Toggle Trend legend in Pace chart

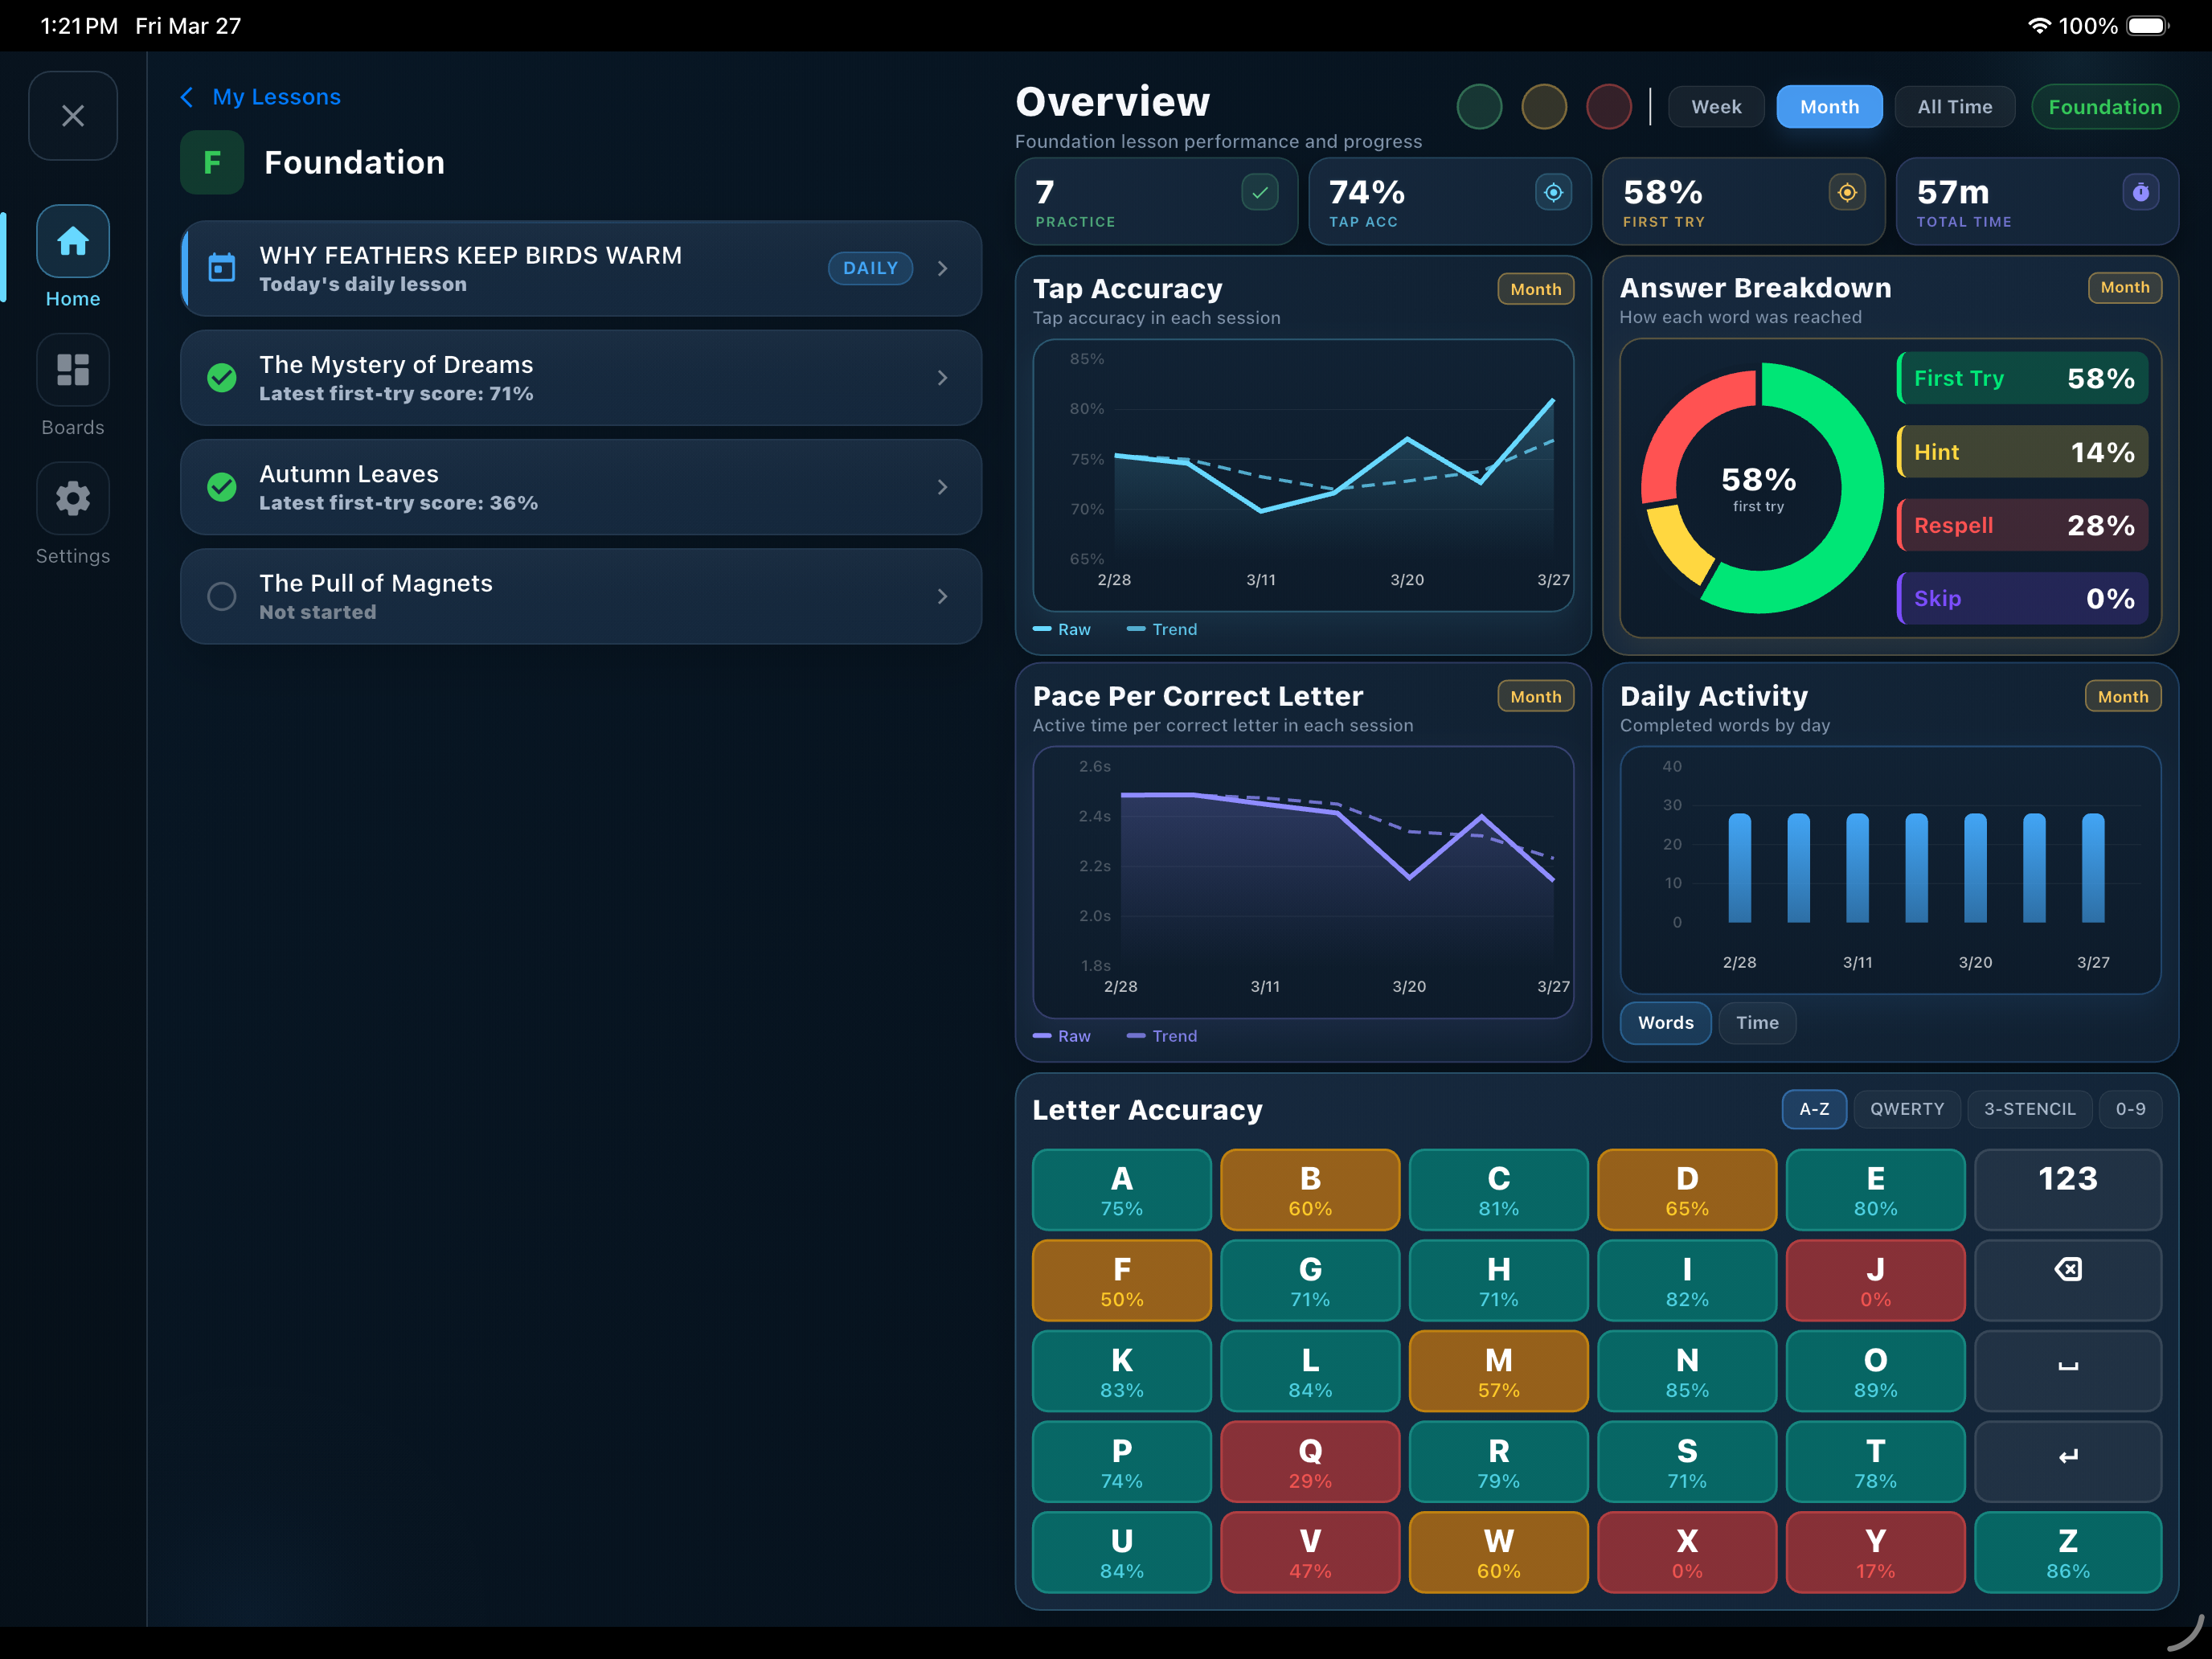click(x=1162, y=1036)
